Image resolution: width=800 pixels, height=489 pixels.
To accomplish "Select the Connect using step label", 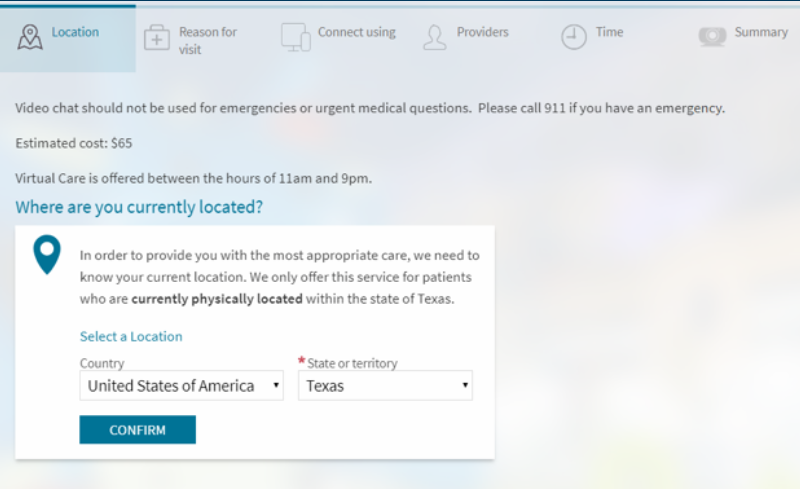I will pyautogui.click(x=356, y=32).
